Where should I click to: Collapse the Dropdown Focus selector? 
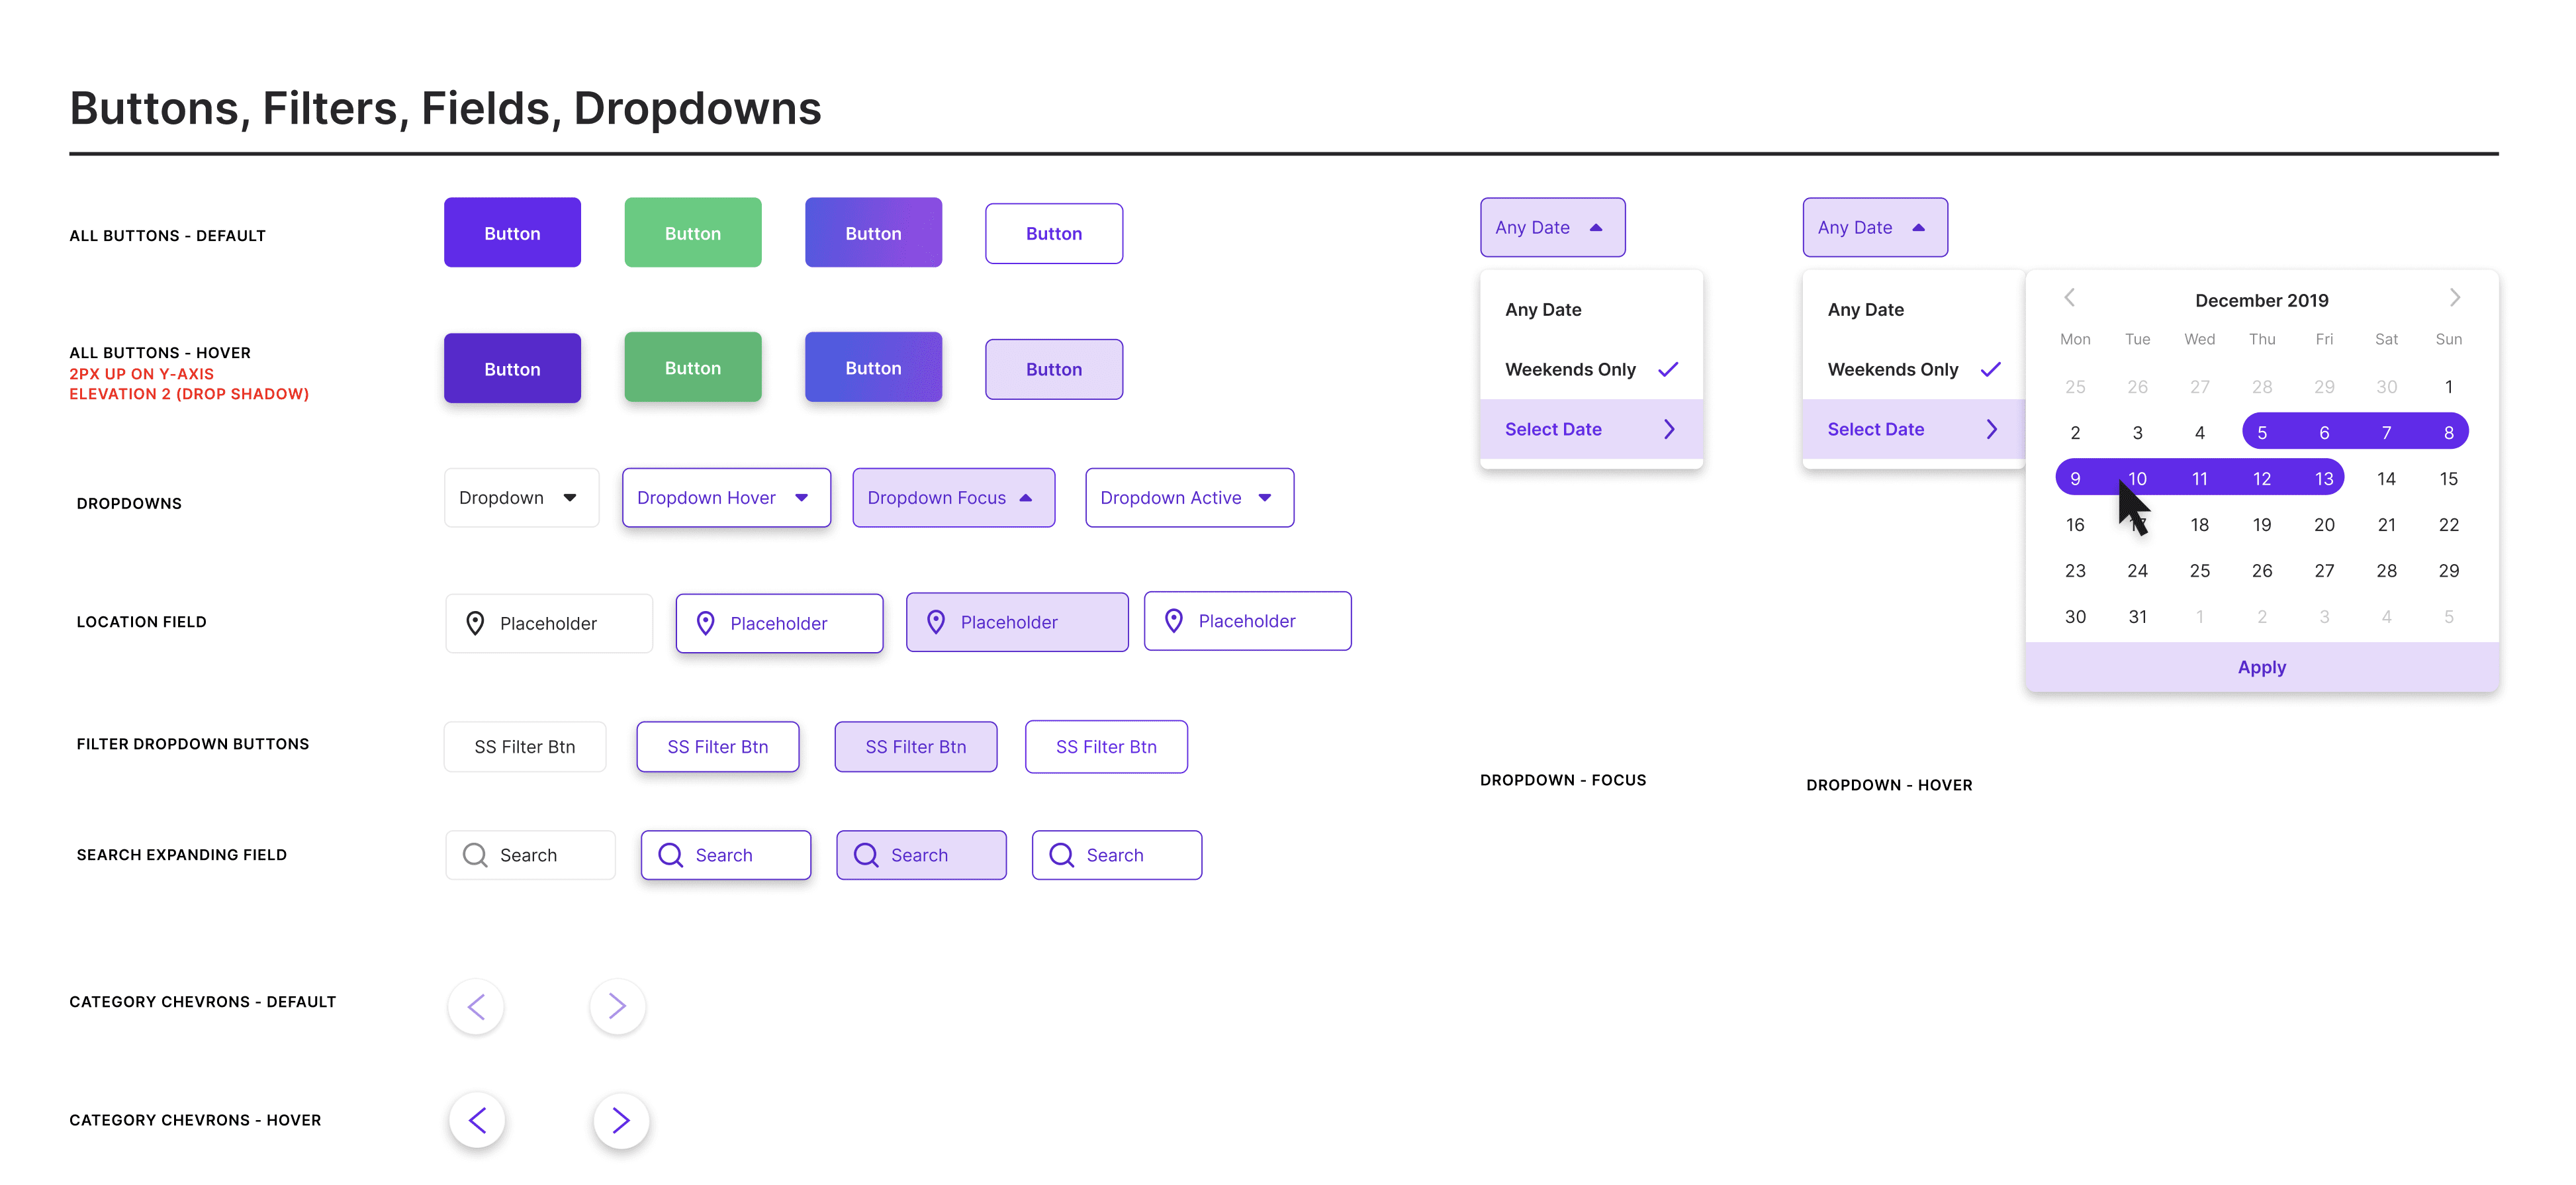(x=952, y=498)
